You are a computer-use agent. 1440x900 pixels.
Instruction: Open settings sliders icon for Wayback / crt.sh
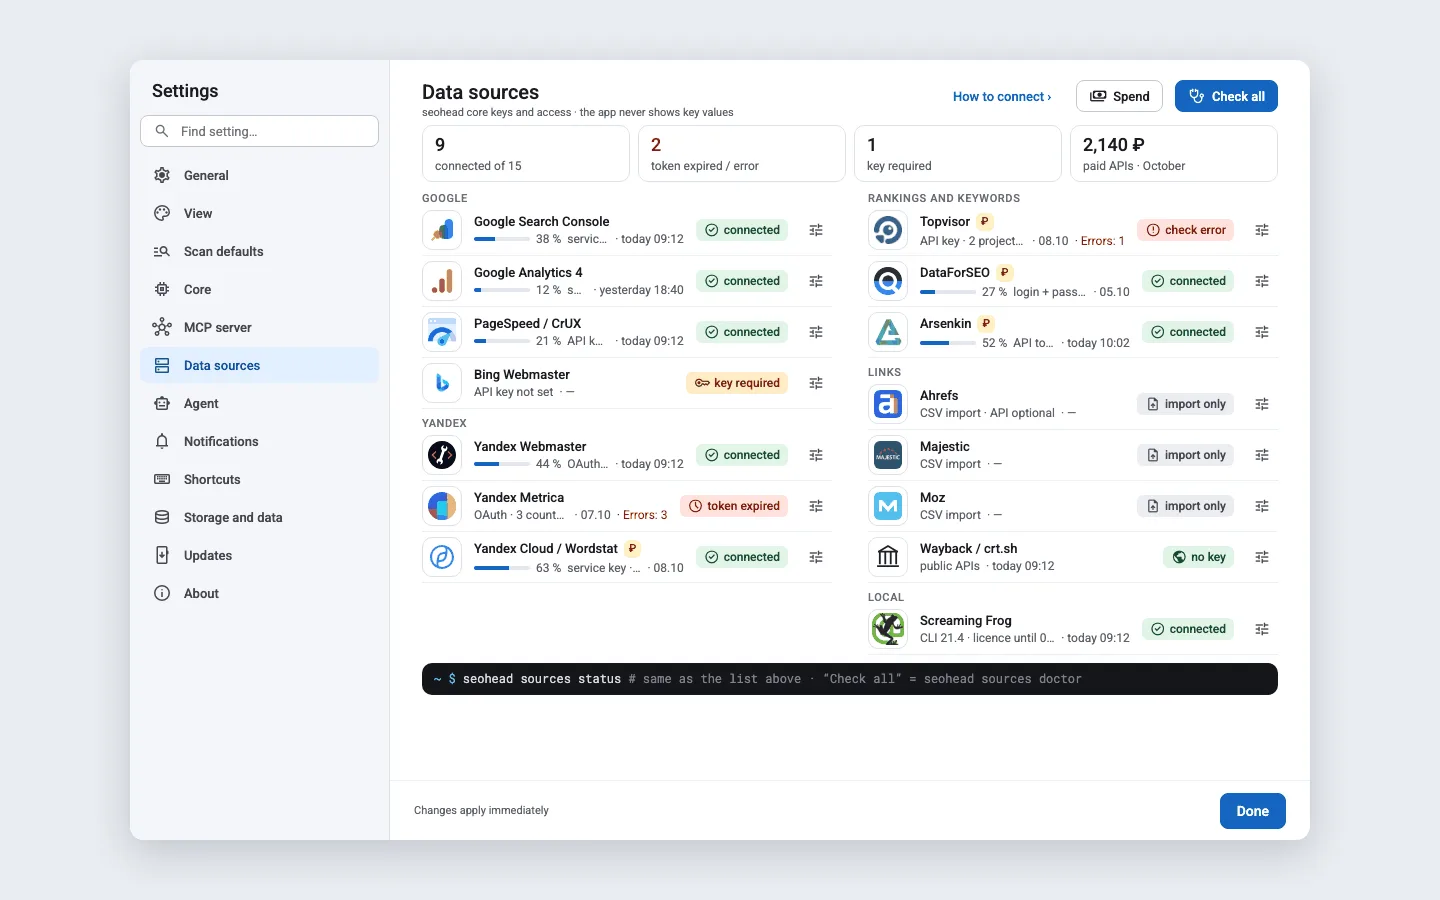(x=1262, y=557)
